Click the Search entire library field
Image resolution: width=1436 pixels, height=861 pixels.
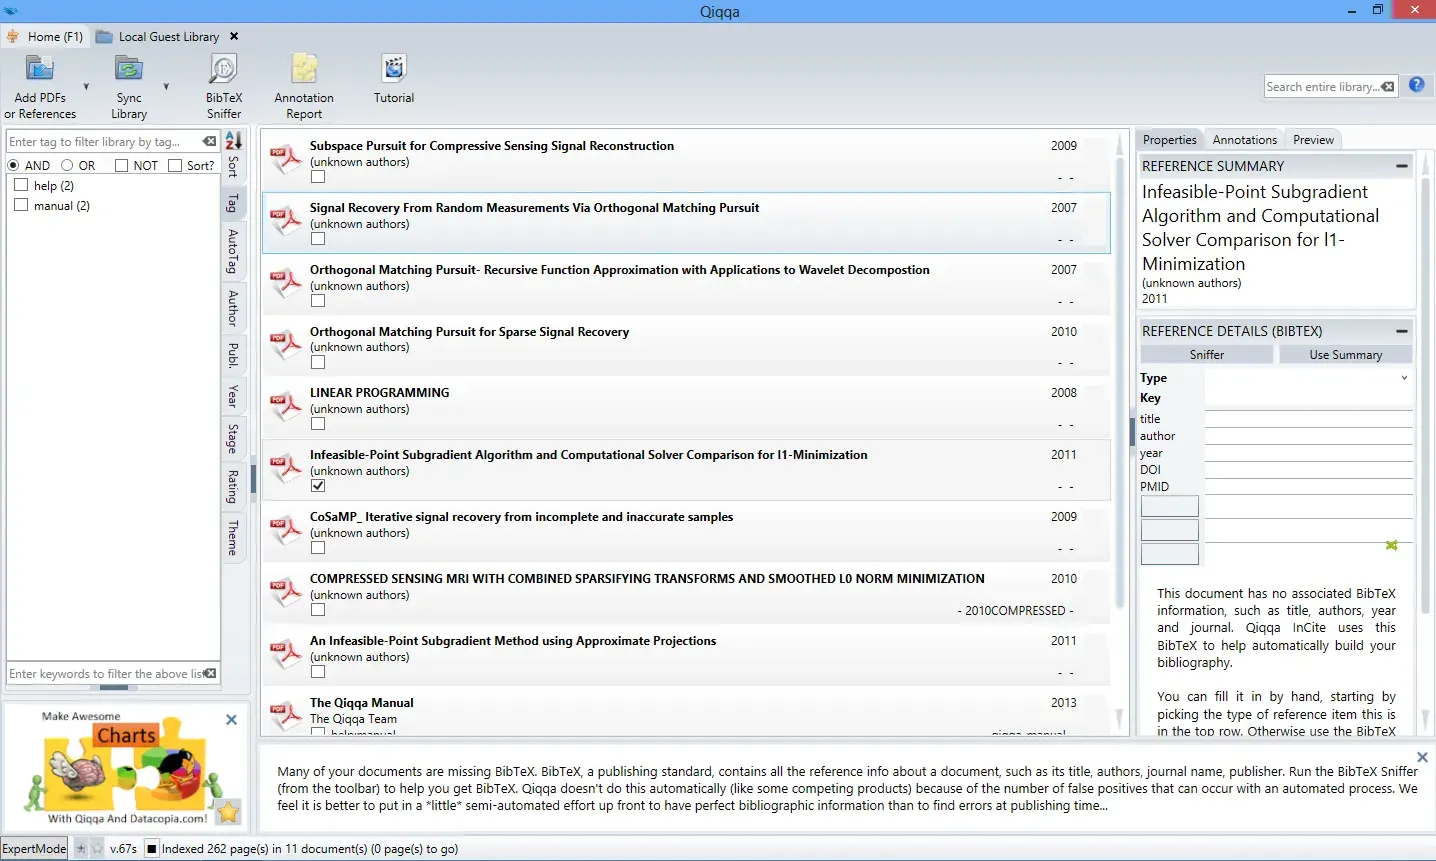click(x=1322, y=87)
